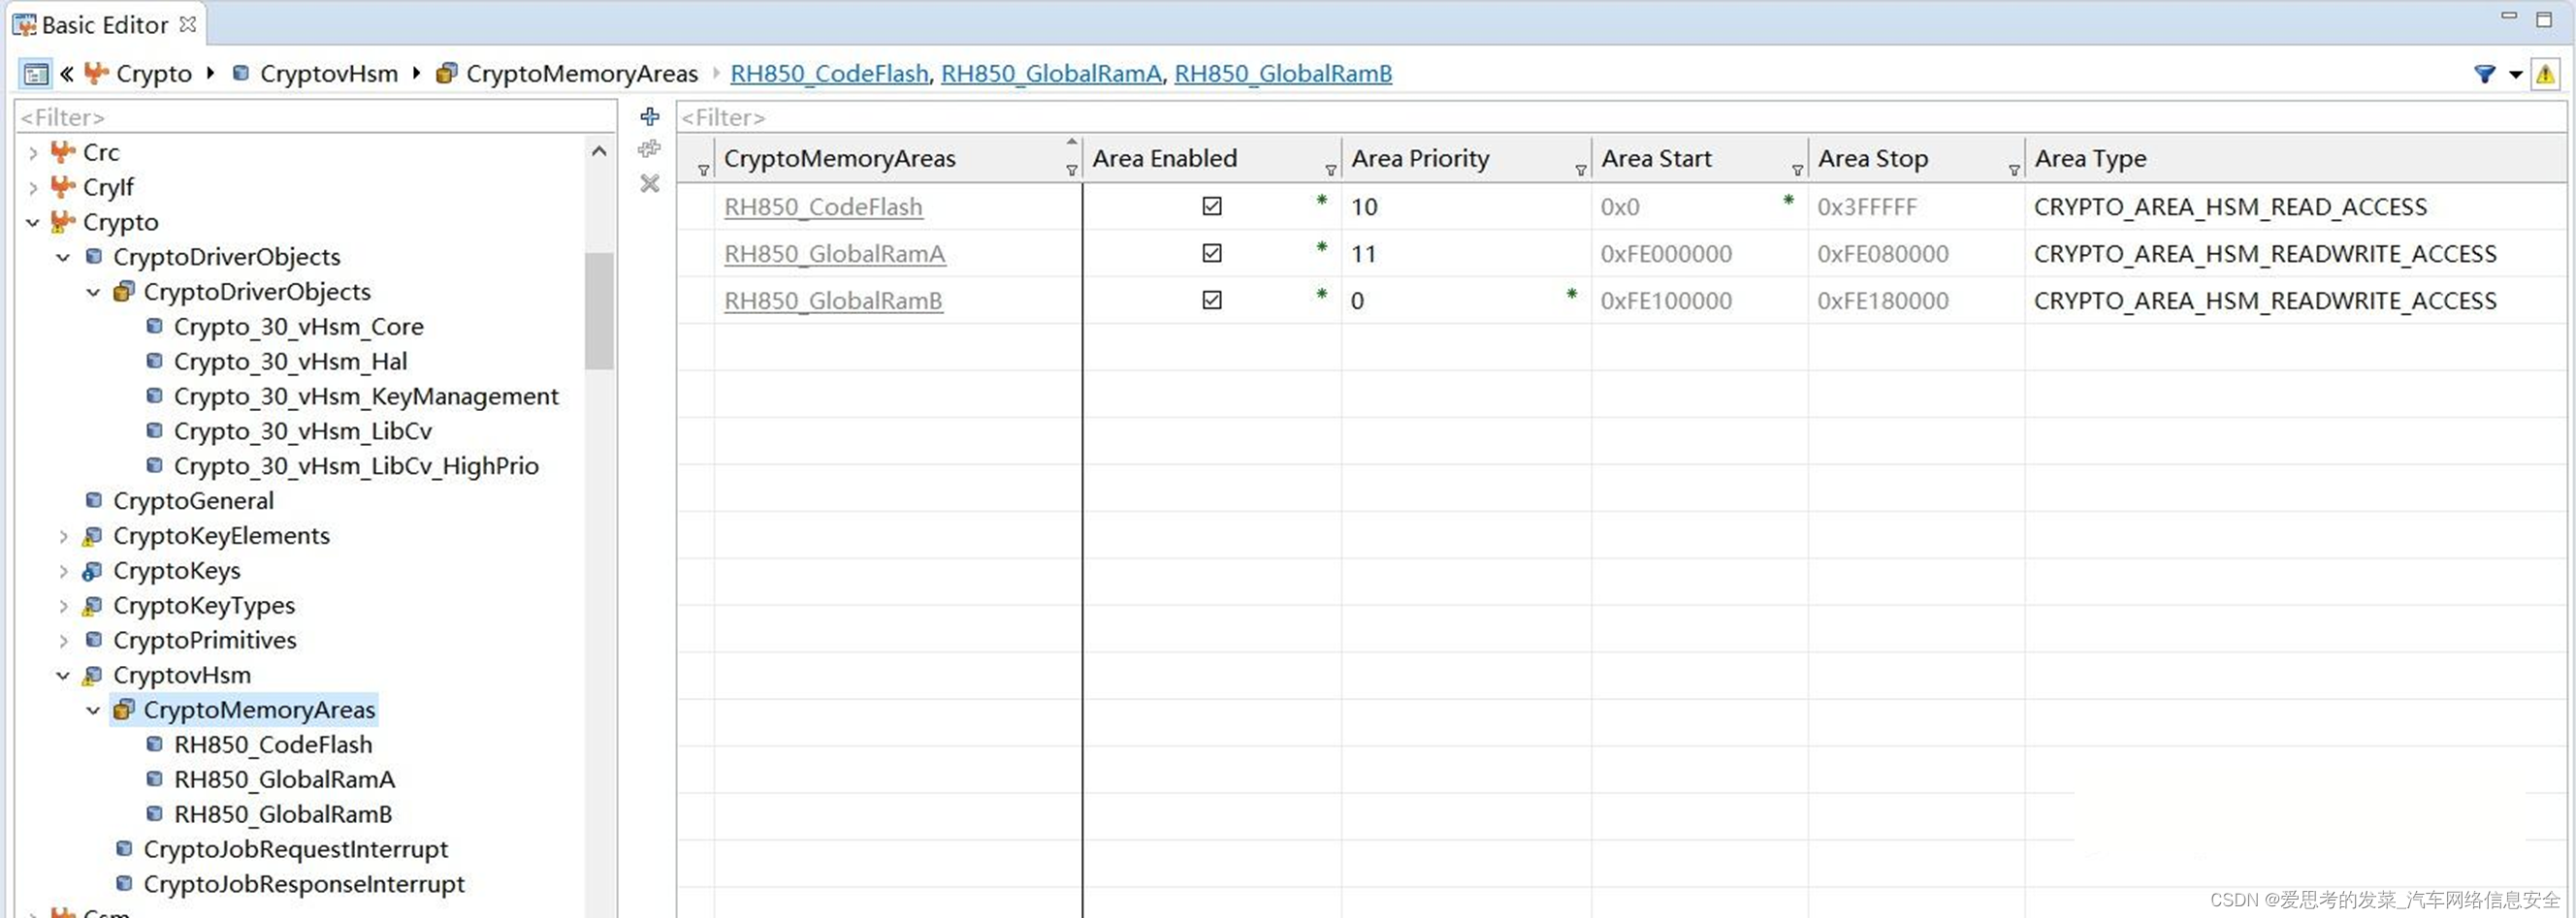Open RH850_GlobalRamB breadcrumb link
Image resolution: width=2576 pixels, height=918 pixels.
point(1283,73)
